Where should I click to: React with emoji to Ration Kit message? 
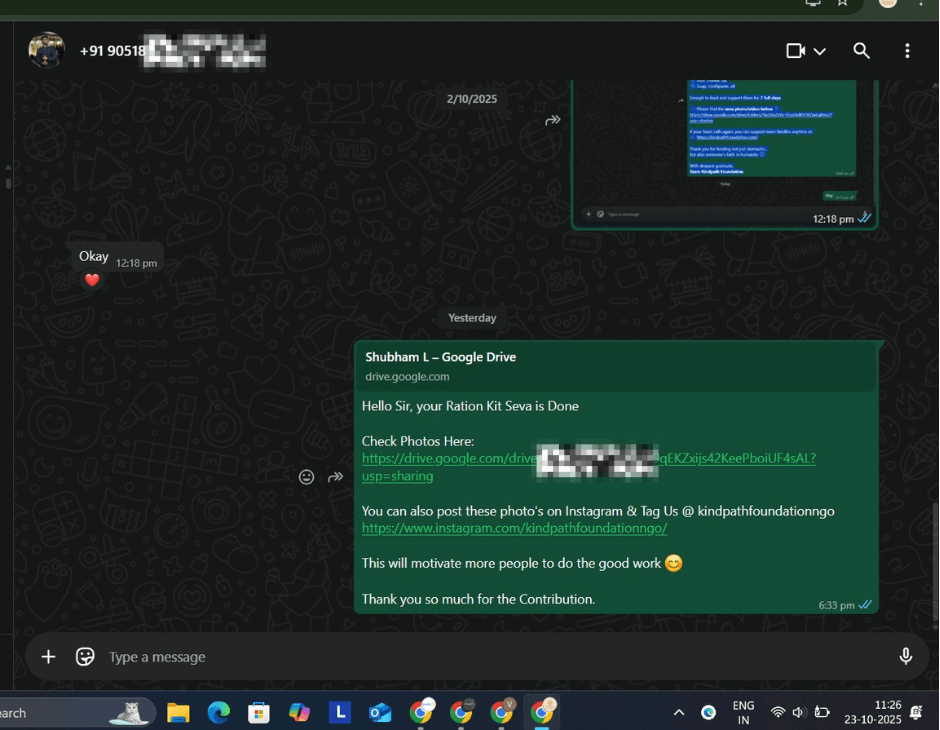point(307,477)
